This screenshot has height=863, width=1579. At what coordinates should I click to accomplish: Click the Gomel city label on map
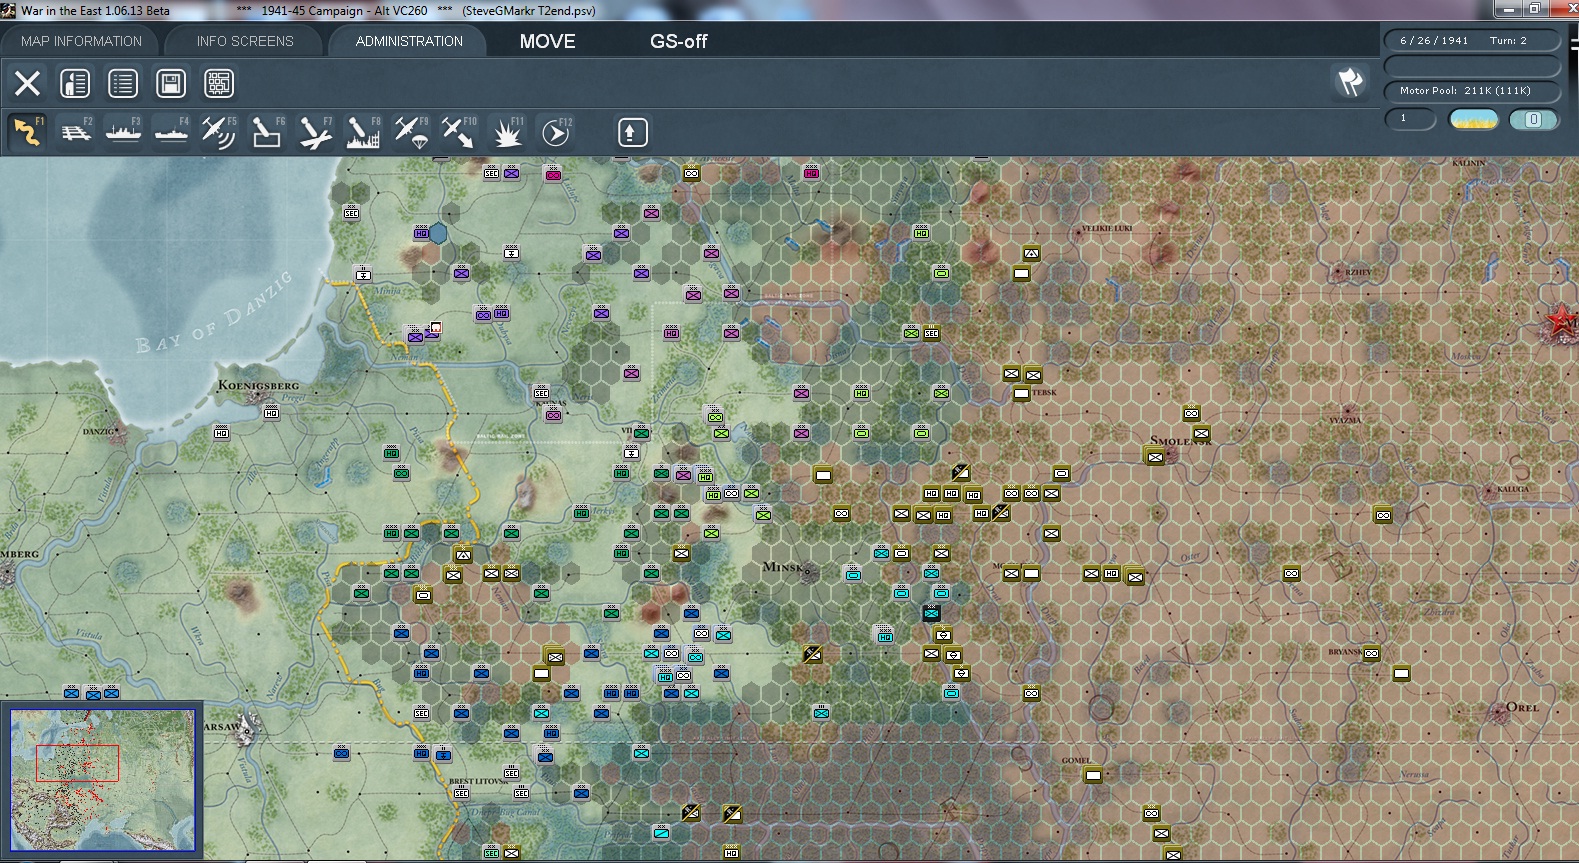point(1076,760)
